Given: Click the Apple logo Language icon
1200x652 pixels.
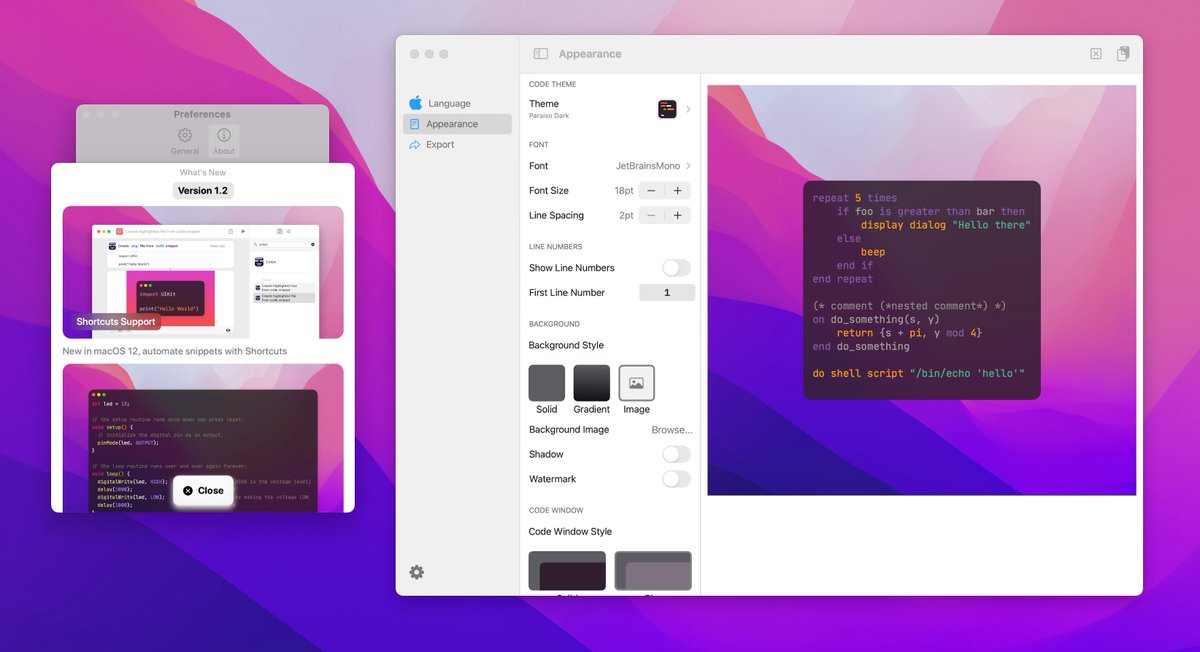Looking at the screenshot, I should [x=416, y=103].
